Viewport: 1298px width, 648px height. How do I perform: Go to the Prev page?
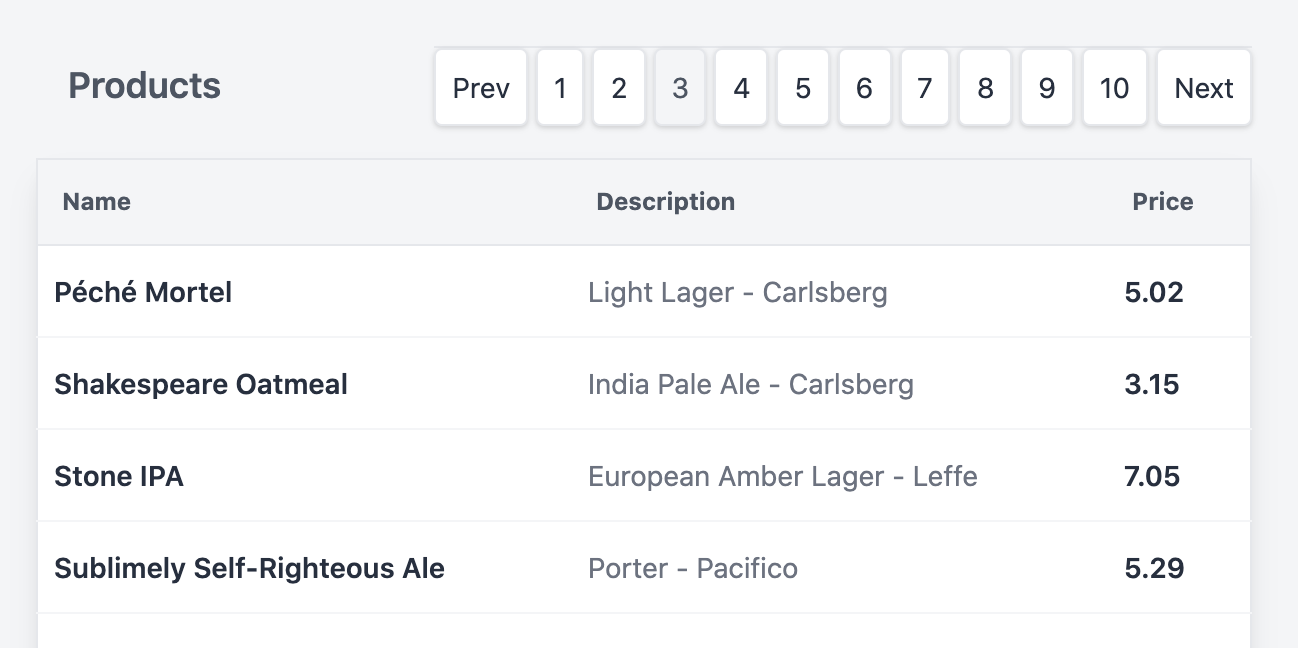click(x=481, y=88)
